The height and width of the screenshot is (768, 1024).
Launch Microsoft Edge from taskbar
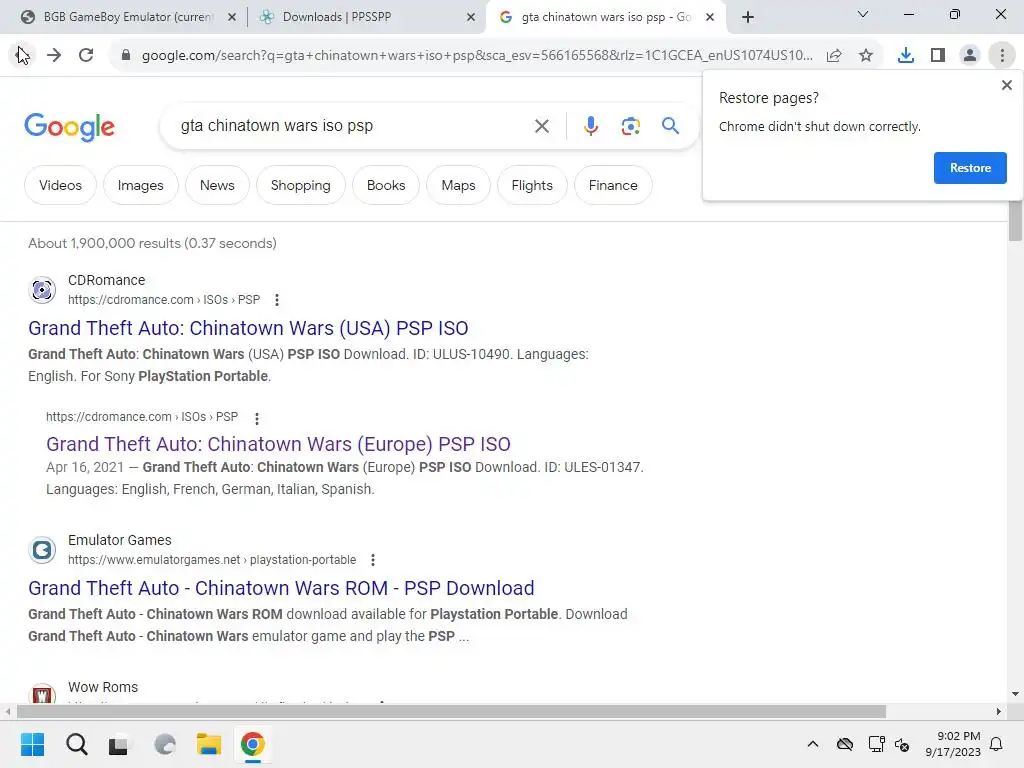coord(165,744)
